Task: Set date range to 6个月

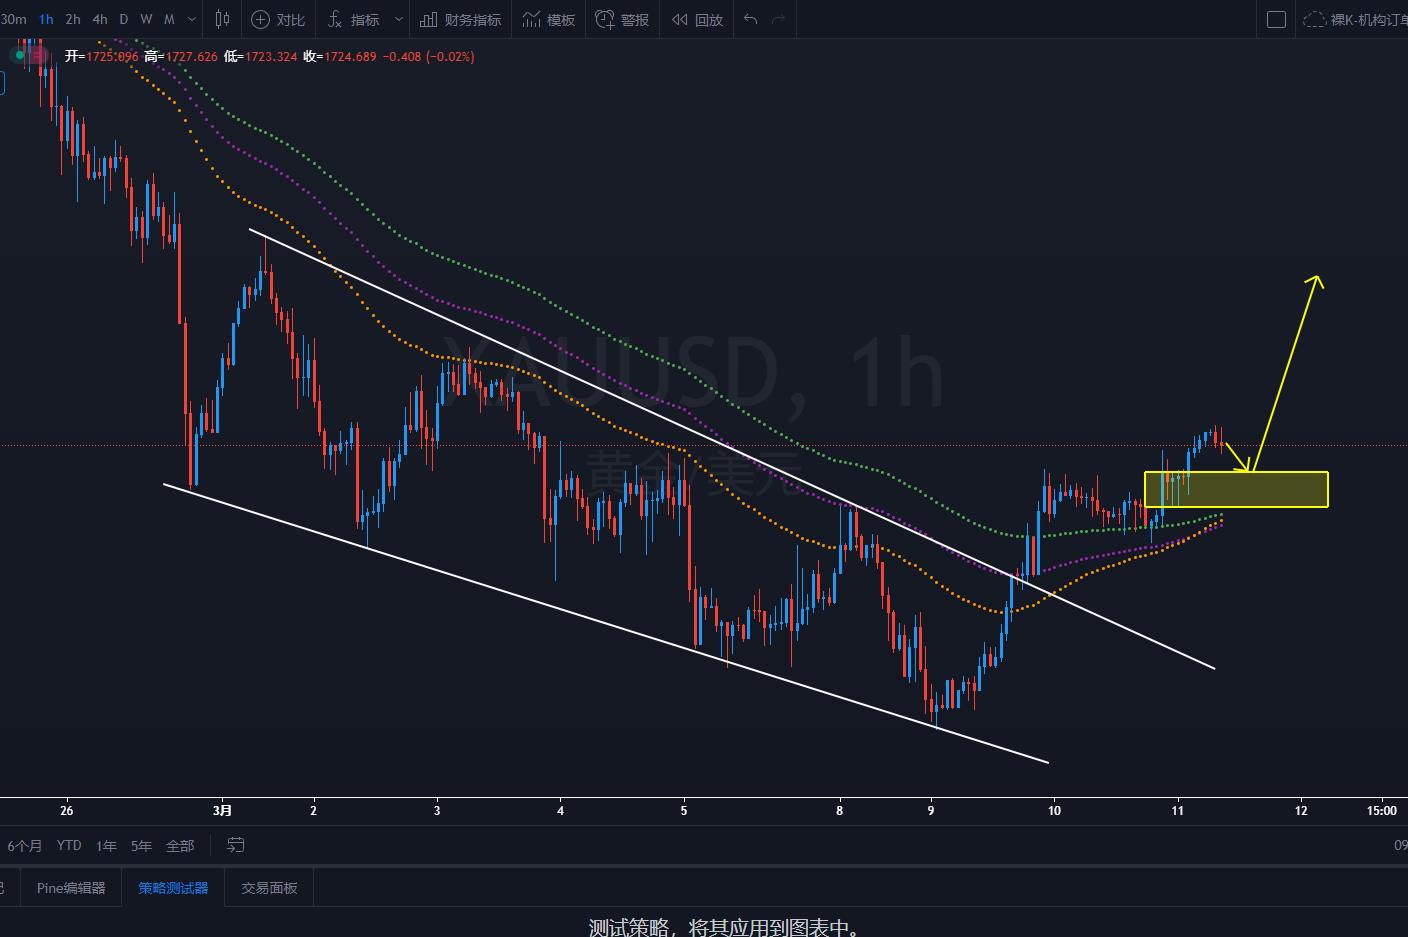Action: tap(25, 846)
